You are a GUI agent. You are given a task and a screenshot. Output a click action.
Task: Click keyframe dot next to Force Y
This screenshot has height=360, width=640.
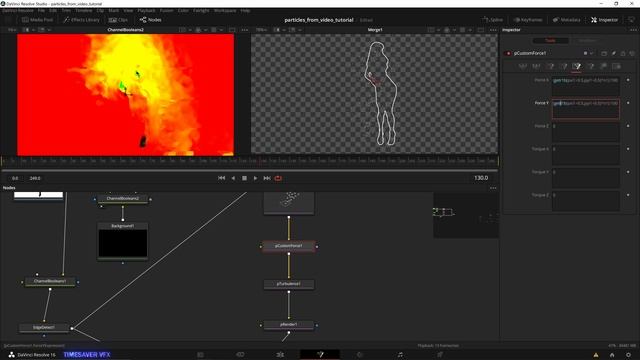(628, 103)
